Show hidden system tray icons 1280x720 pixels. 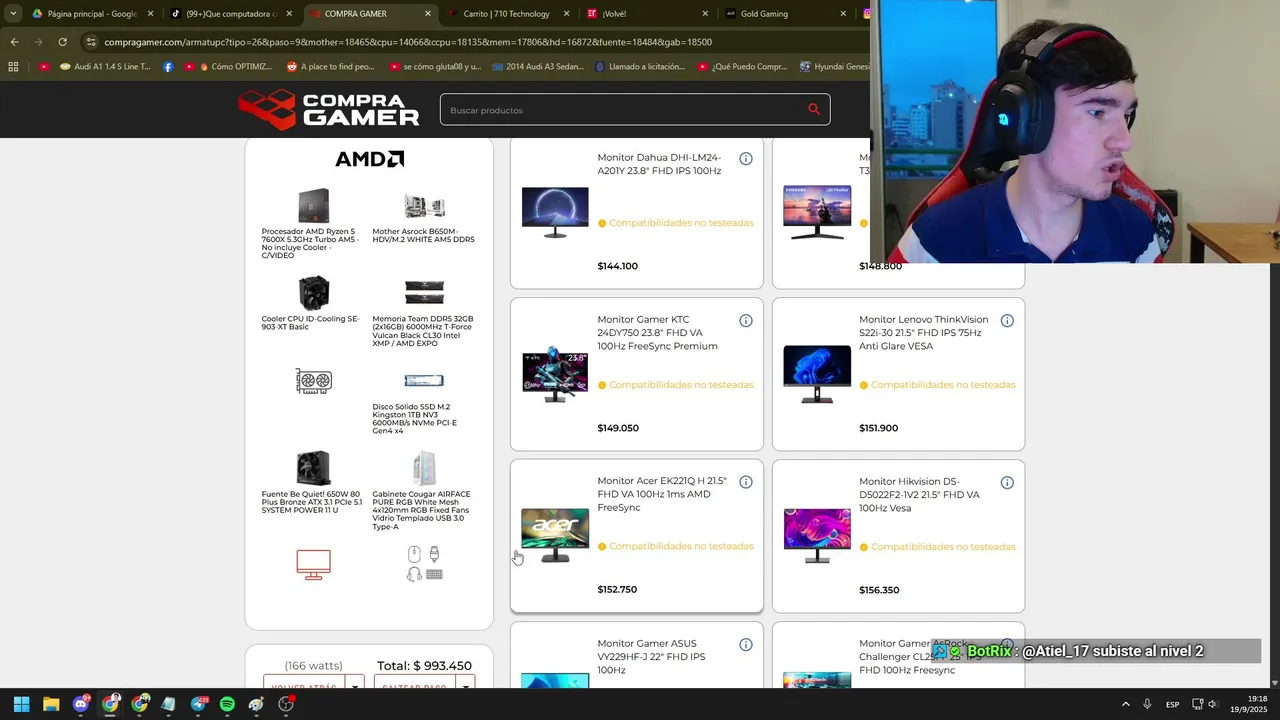(1125, 704)
